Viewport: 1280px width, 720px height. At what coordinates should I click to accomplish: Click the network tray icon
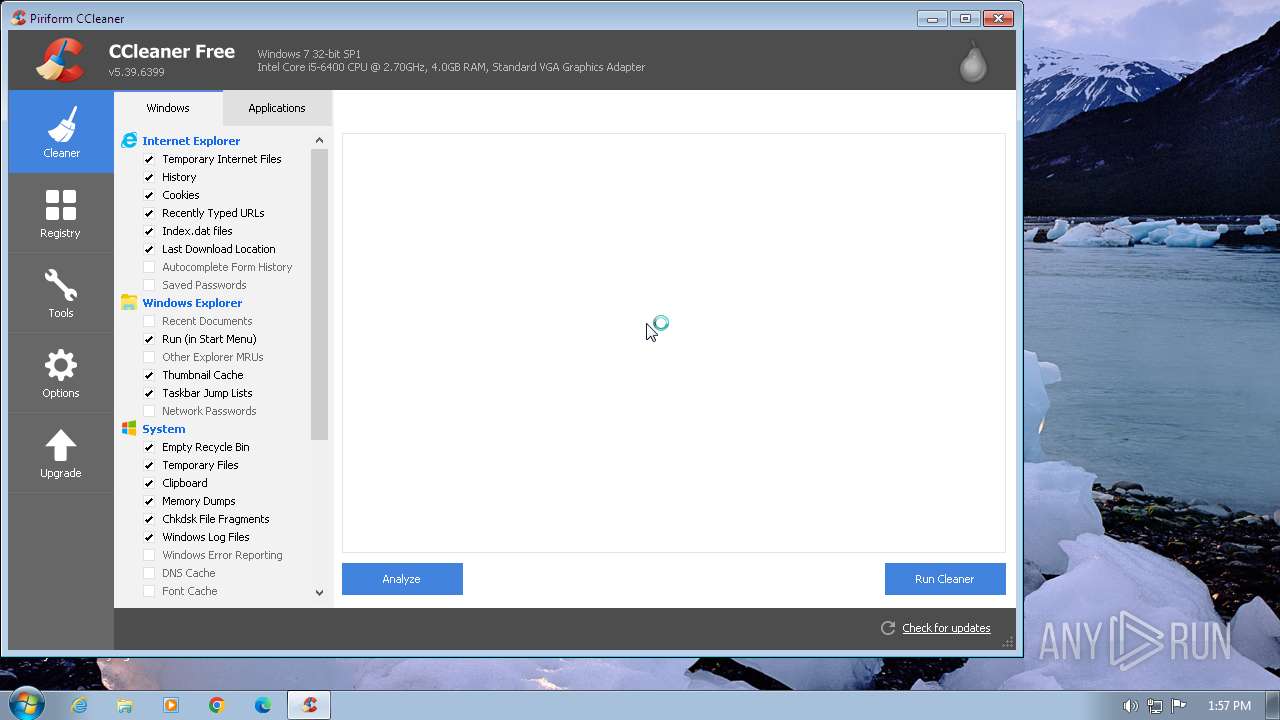[x=1155, y=706]
